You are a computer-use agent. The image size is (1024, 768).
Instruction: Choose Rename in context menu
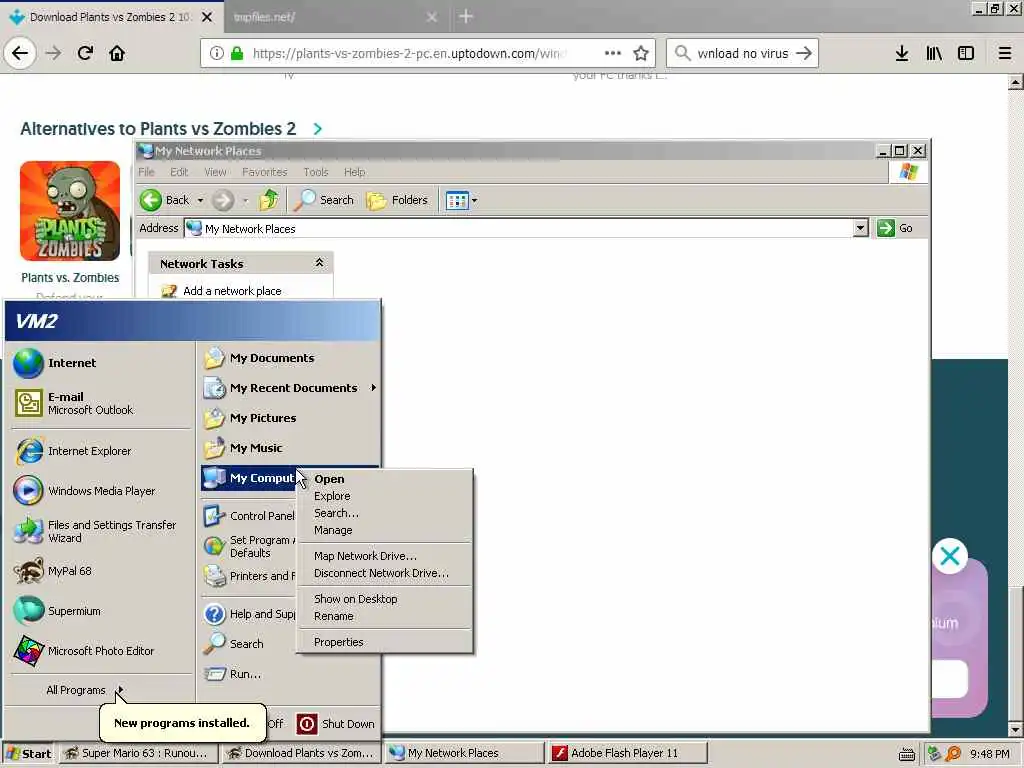(385, 616)
